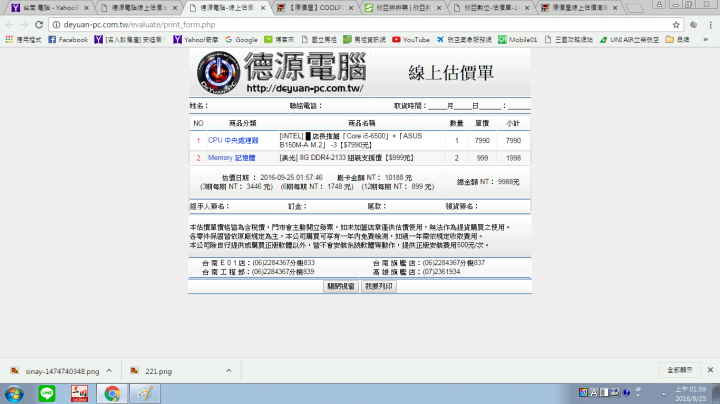This screenshot has width=720, height=404.
Task: Go back to previous page
Action: coord(10,25)
